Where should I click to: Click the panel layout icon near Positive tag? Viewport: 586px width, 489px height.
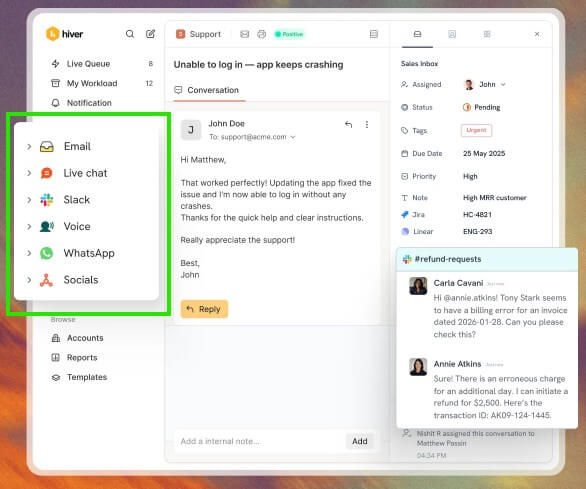click(x=374, y=34)
